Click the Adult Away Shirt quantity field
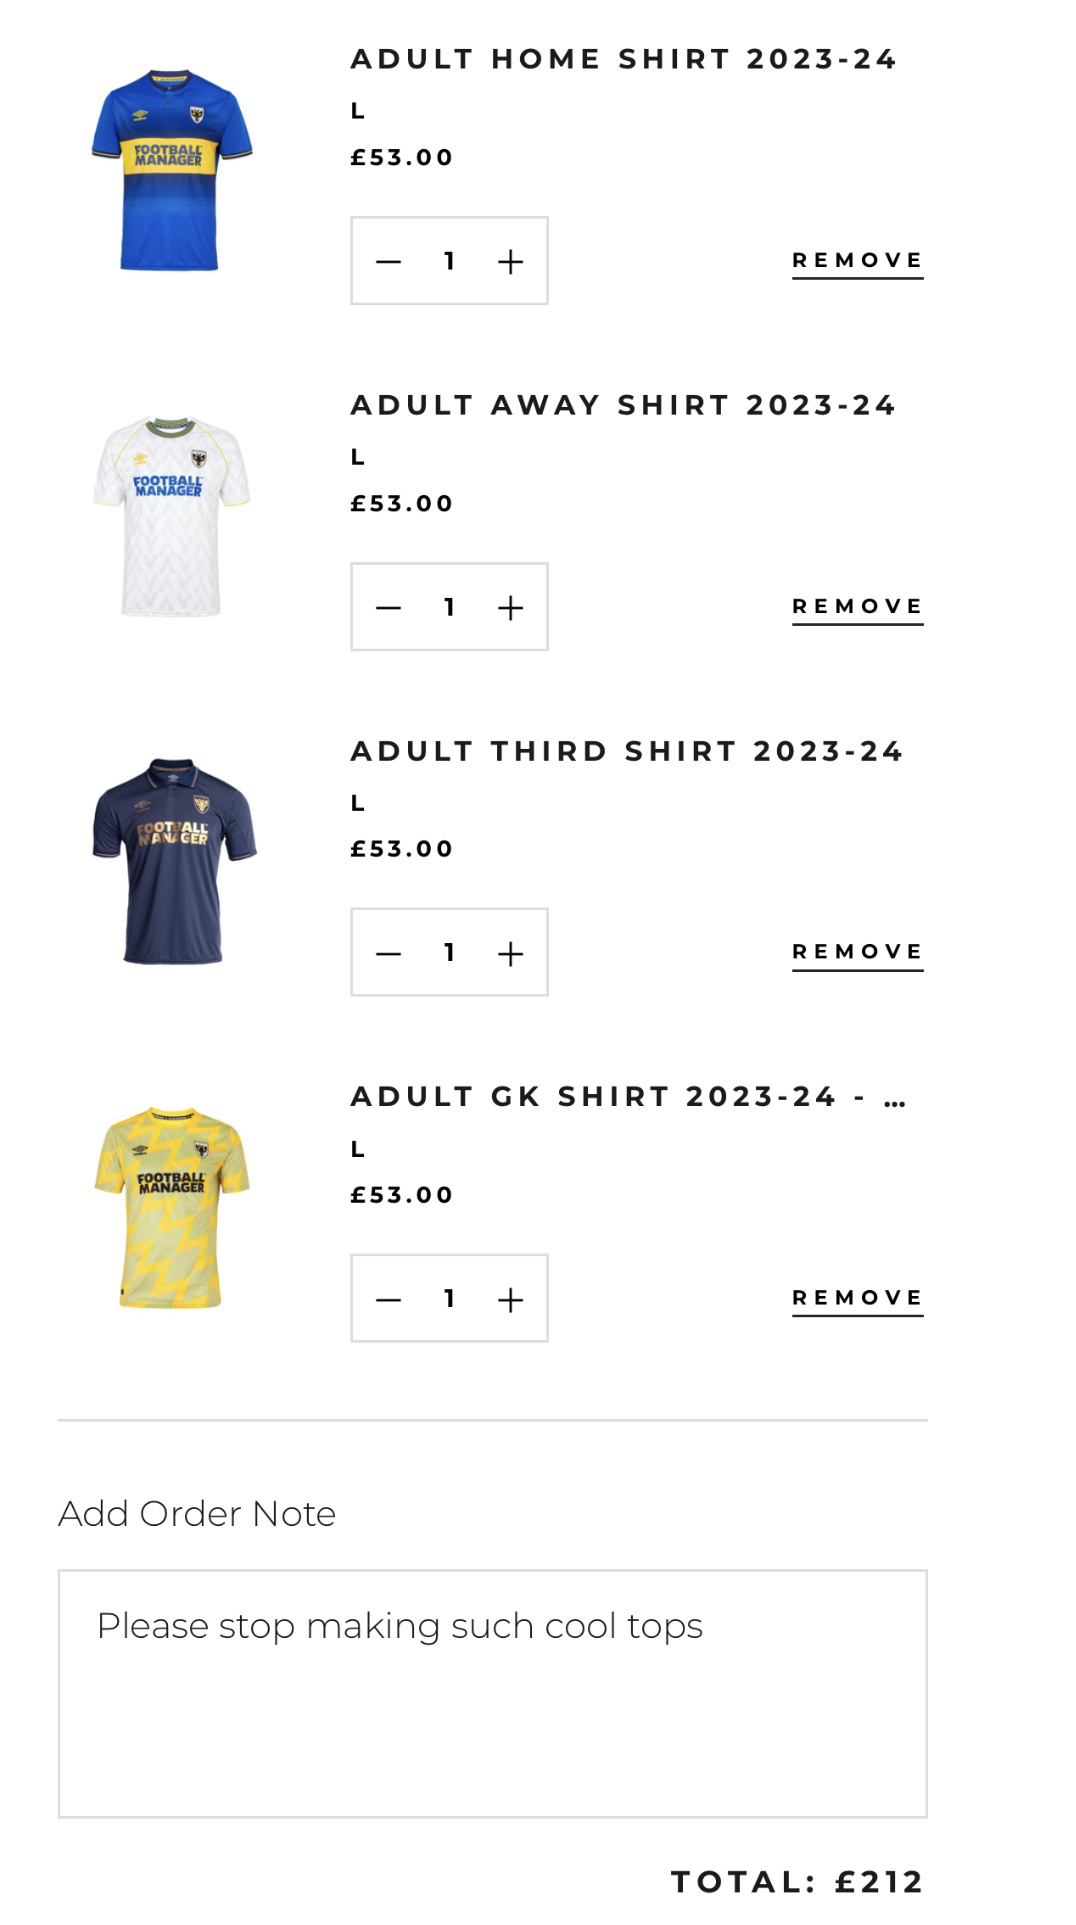 click(x=450, y=608)
